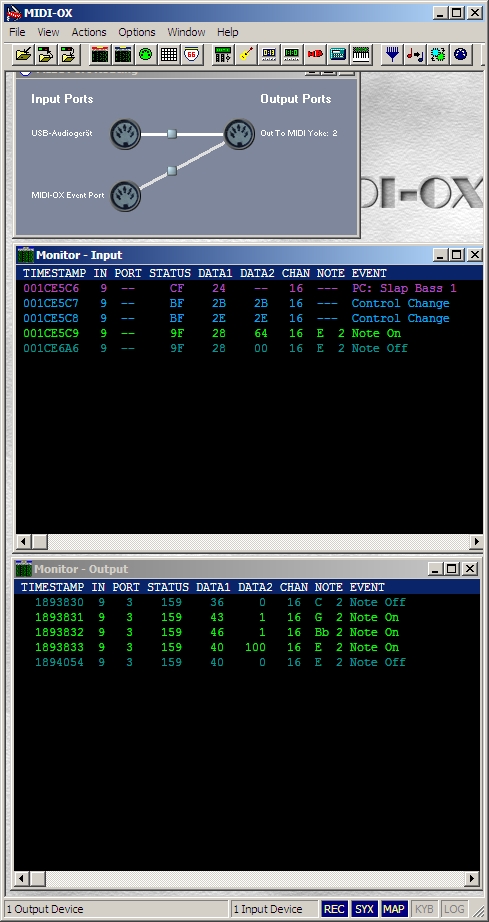Open the control panel slider icon
This screenshot has width=489, height=922.
223,55
